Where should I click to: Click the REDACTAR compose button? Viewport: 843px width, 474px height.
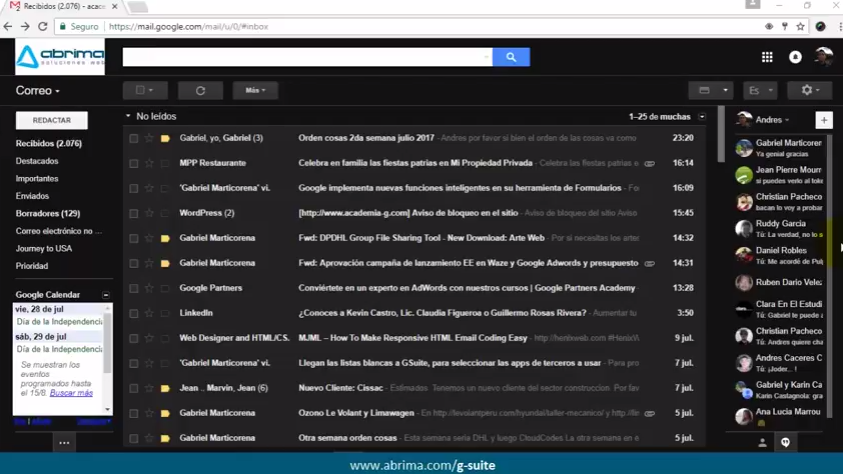(51, 120)
